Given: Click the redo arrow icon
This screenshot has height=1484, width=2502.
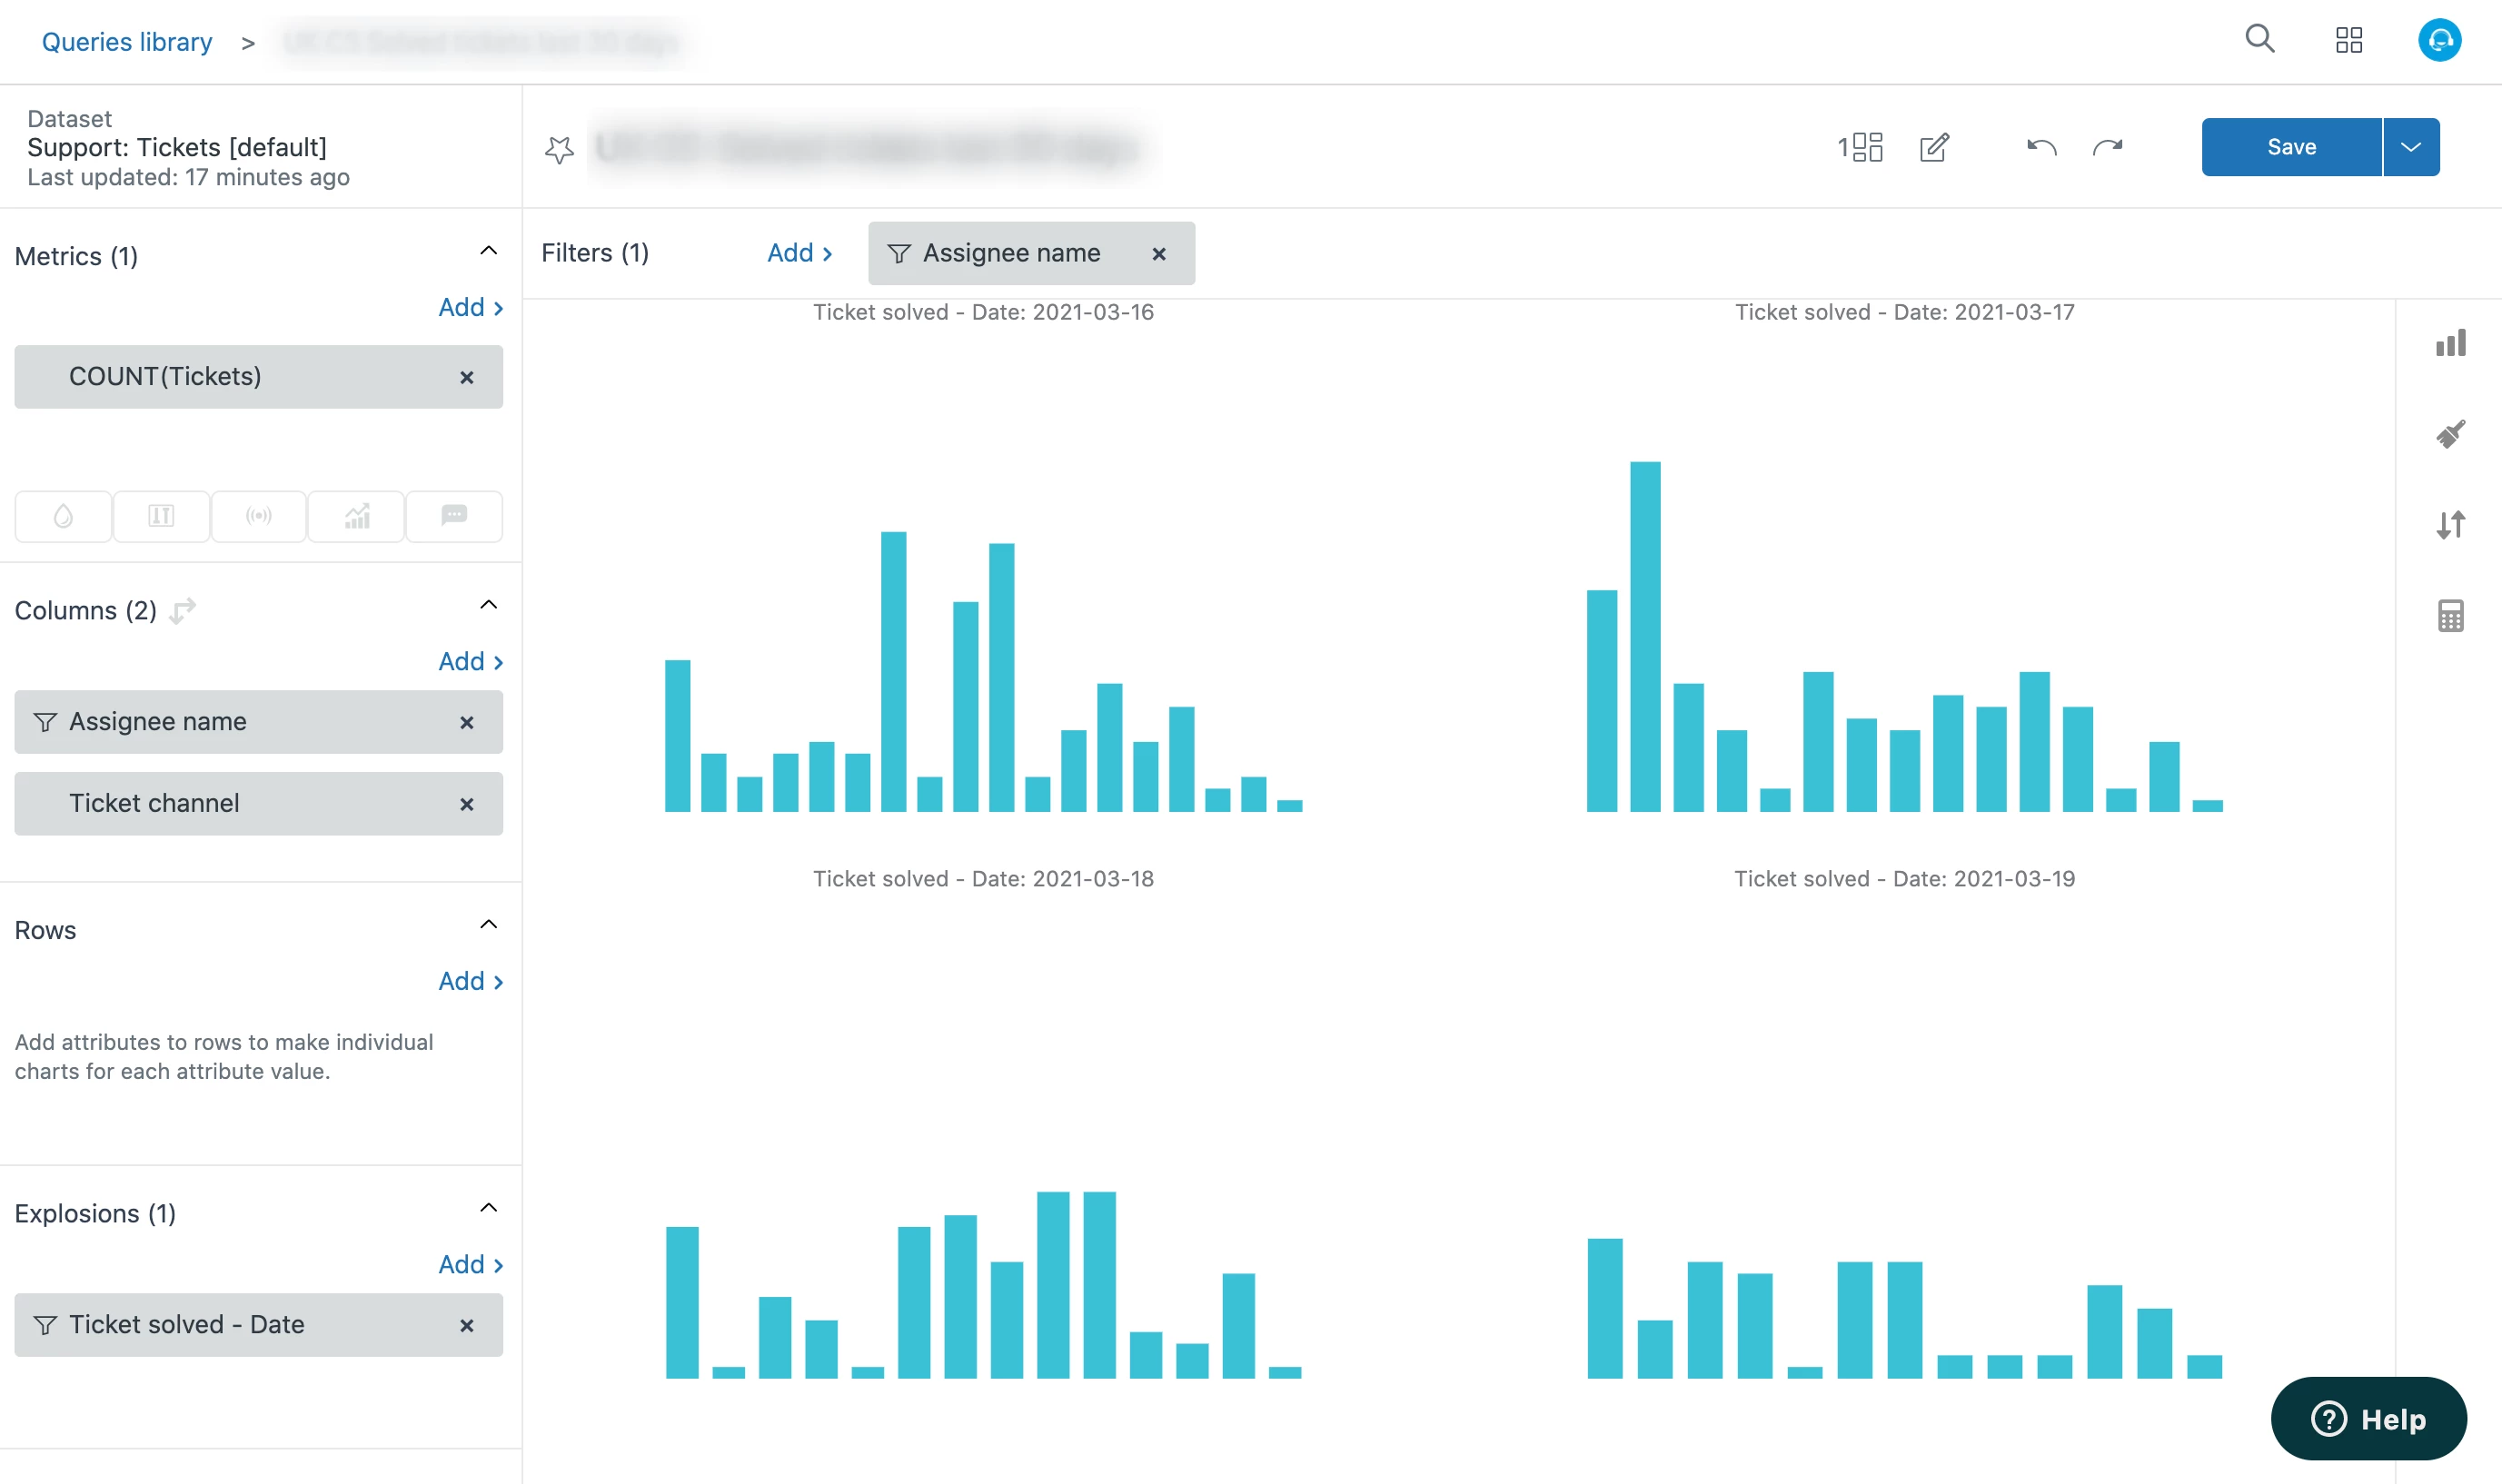Looking at the screenshot, I should click(2107, 148).
